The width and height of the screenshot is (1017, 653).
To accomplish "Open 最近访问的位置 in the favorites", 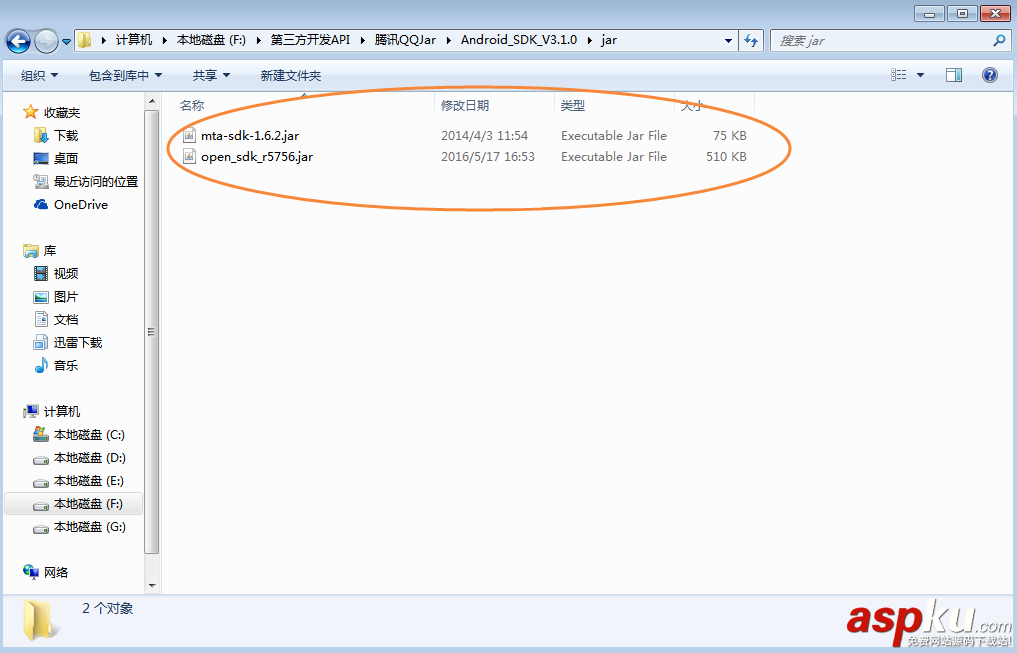I will point(95,182).
